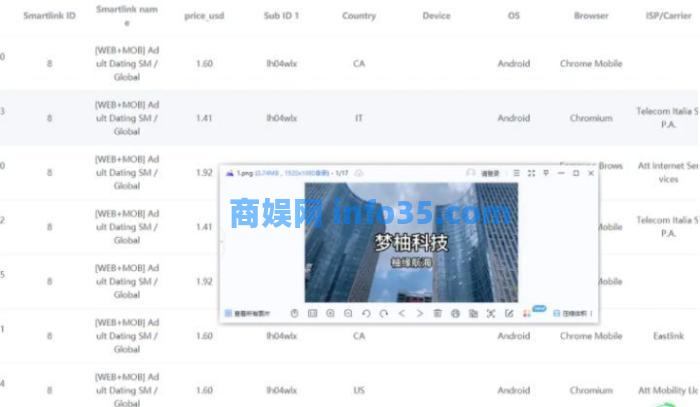Click the building photo preview in viewer
Screen dimensions: 700x407
(x=410, y=242)
